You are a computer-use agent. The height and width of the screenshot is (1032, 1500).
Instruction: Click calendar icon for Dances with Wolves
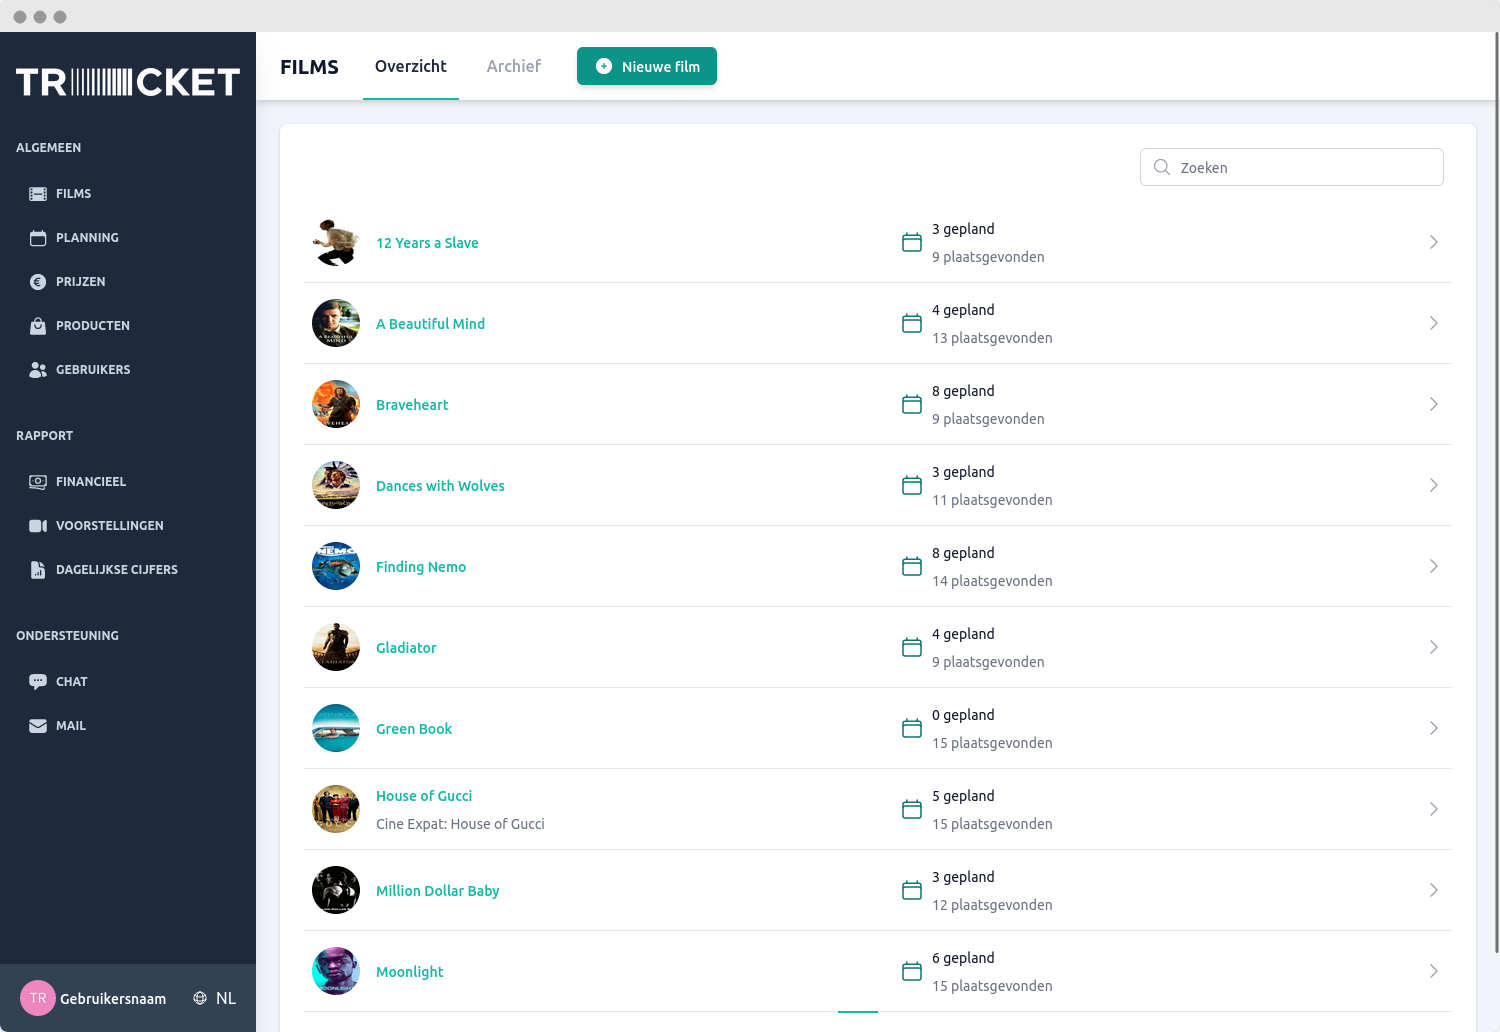[x=912, y=485]
